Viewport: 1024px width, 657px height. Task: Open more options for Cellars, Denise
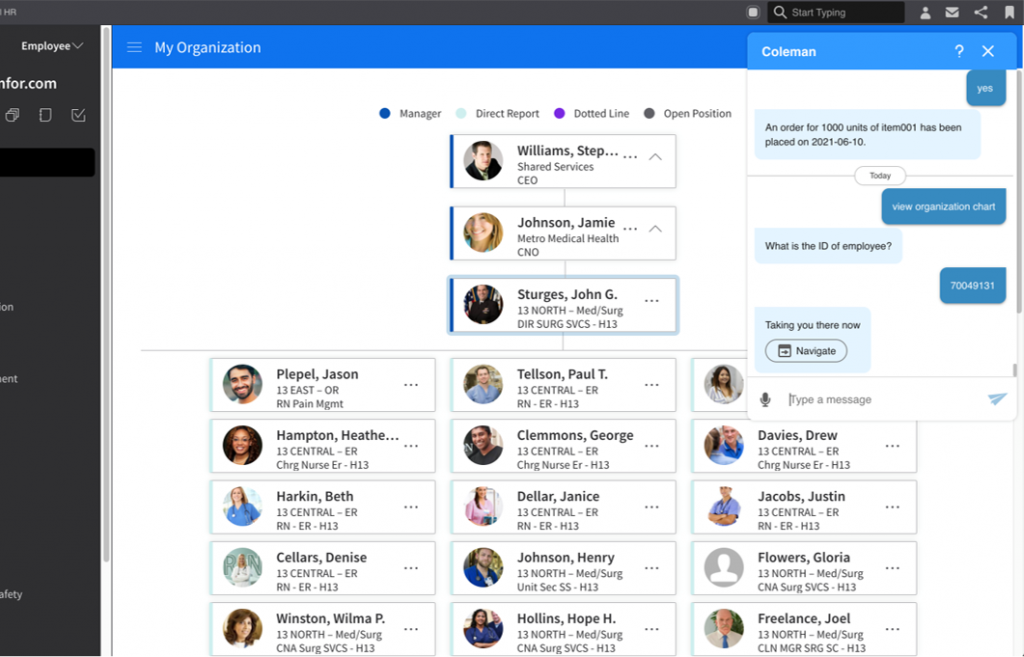[411, 568]
